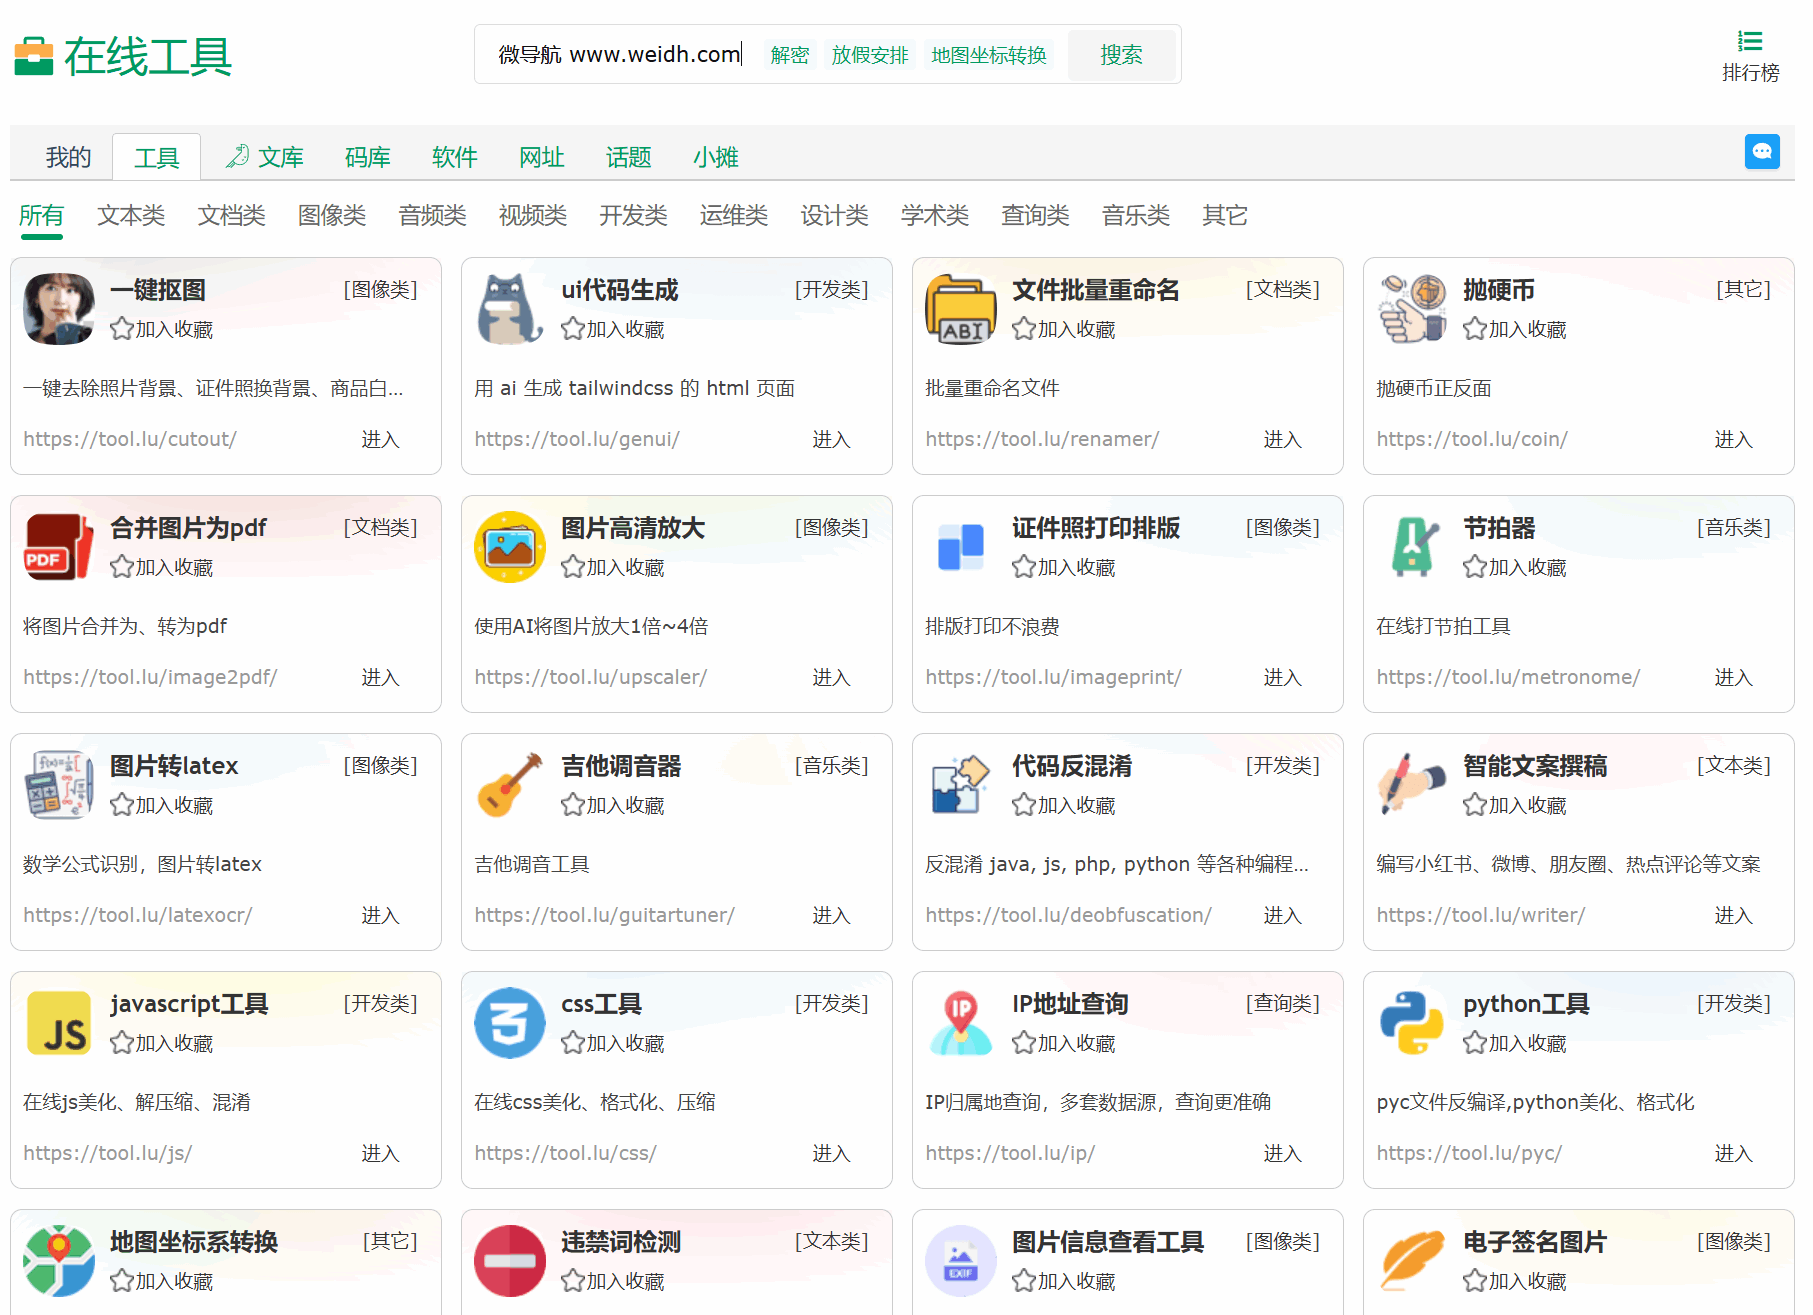The image size is (1813, 1315).
Task: Click the css工具 CSS3 icon
Action: [510, 1023]
